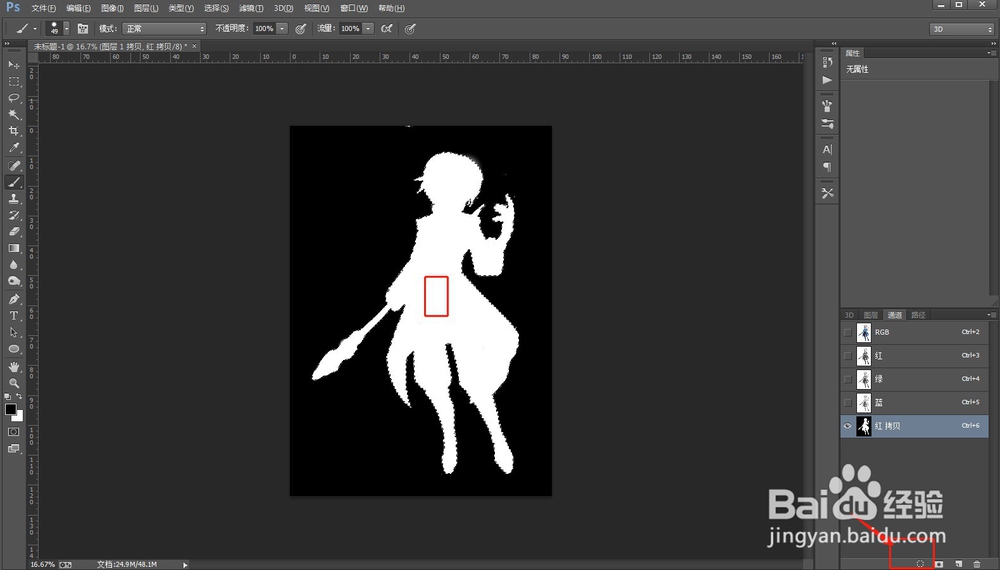Select the Lasso tool
The image size is (1000, 570).
[x=13, y=98]
